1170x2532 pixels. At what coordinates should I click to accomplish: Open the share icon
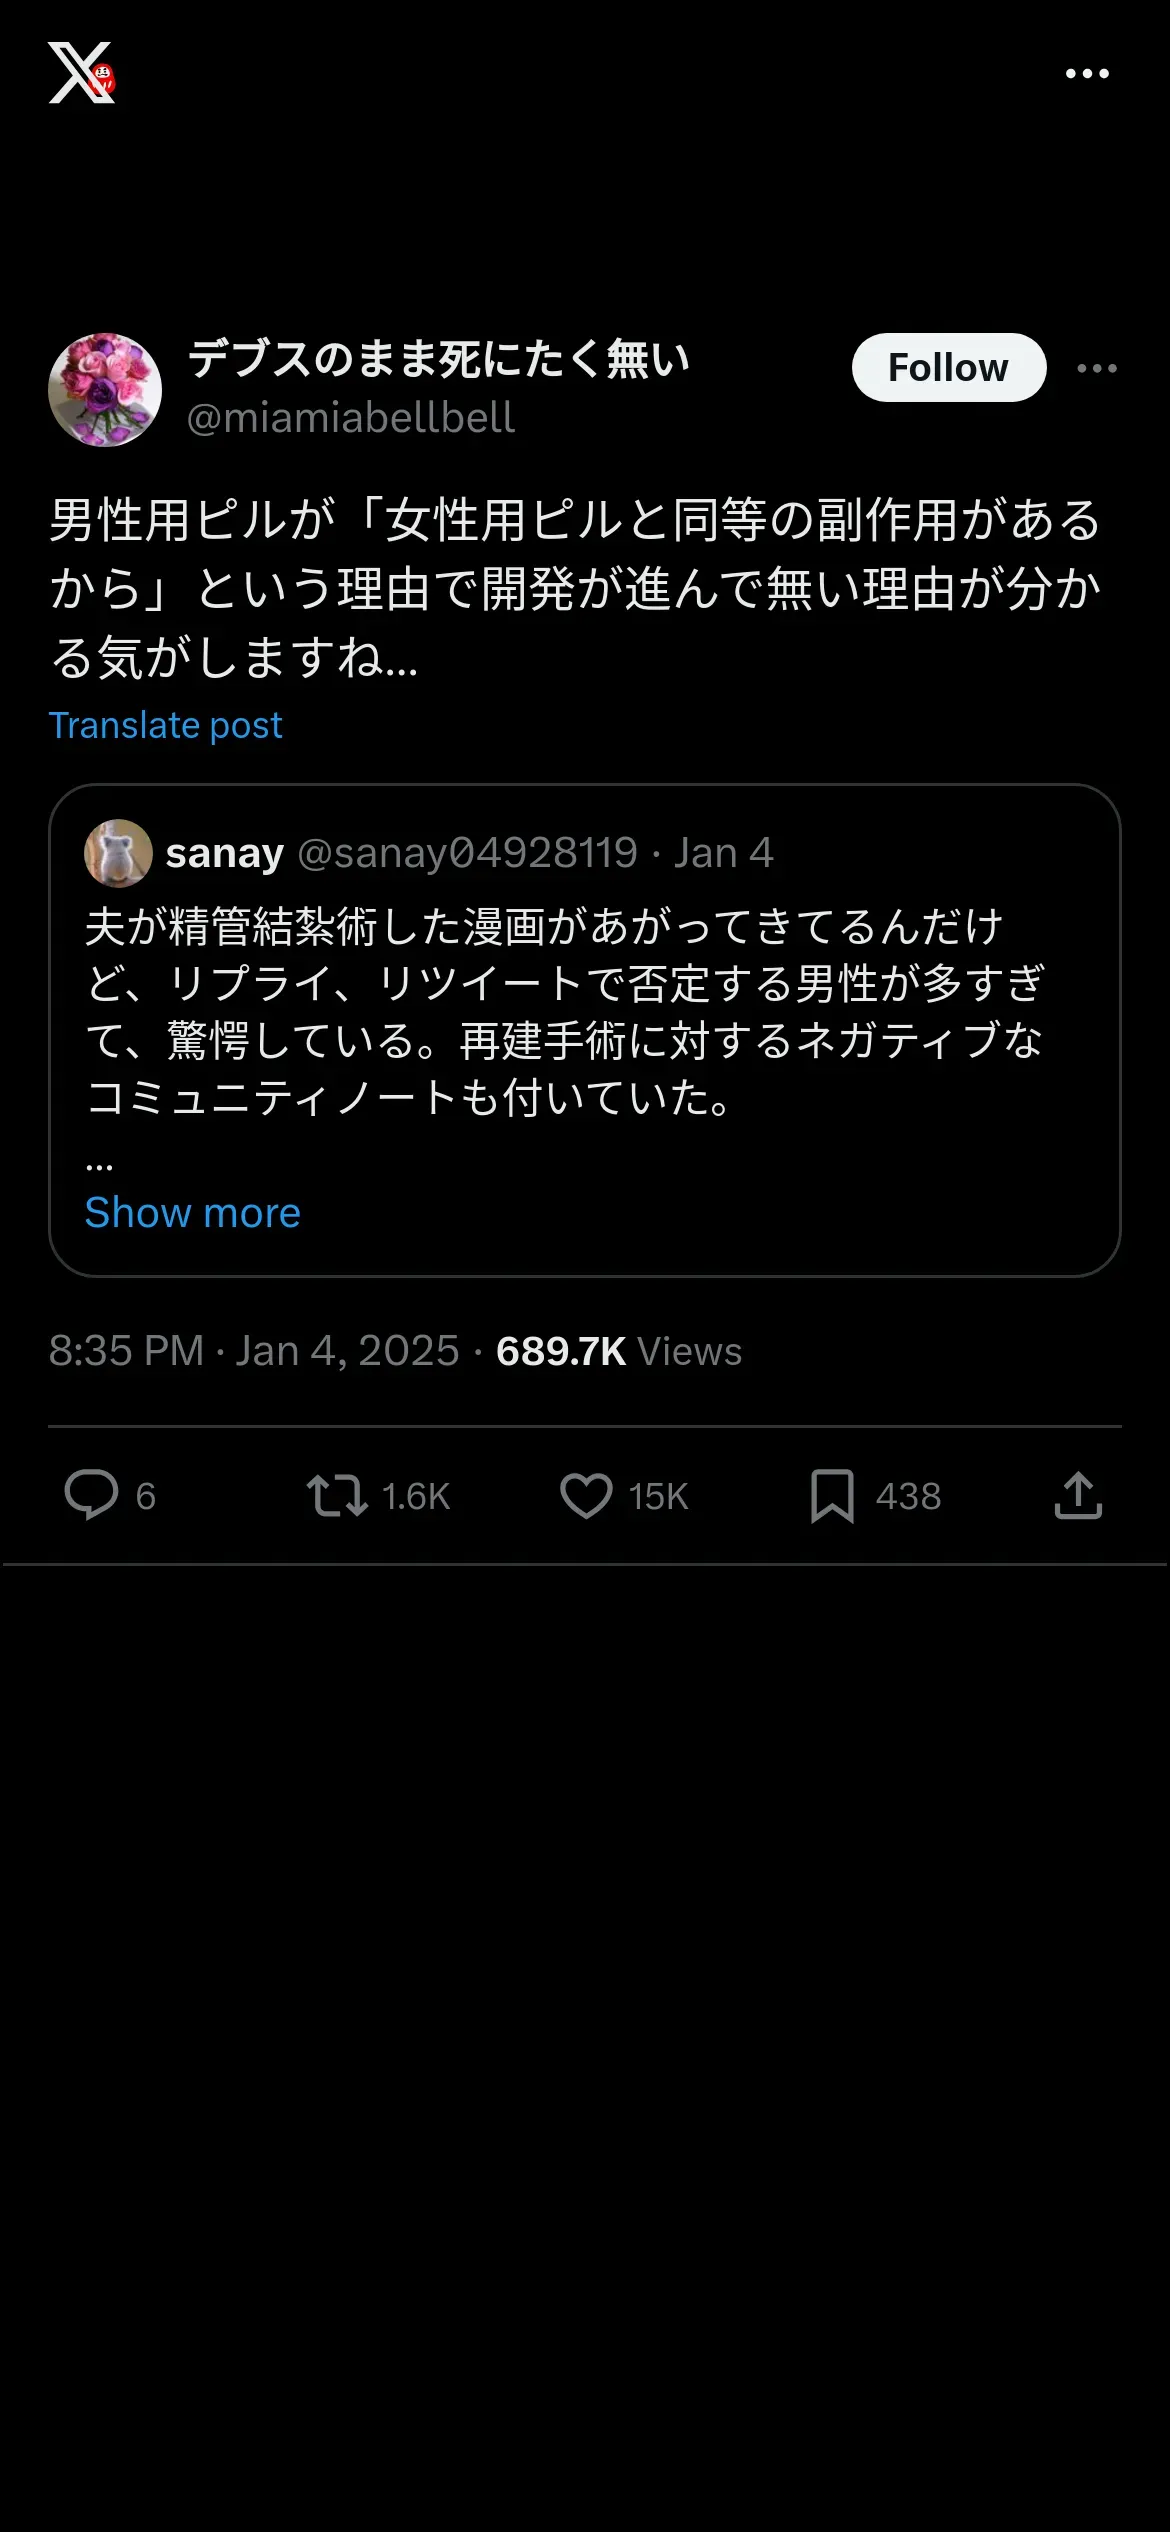(x=1078, y=1496)
